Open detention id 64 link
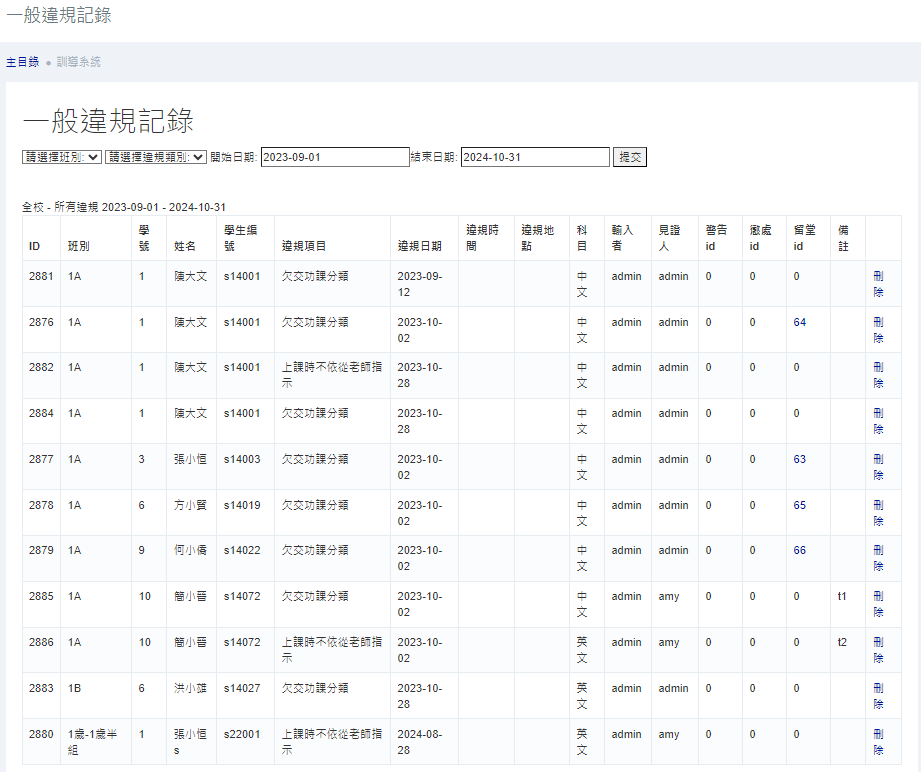The height and width of the screenshot is (772, 921). point(799,322)
